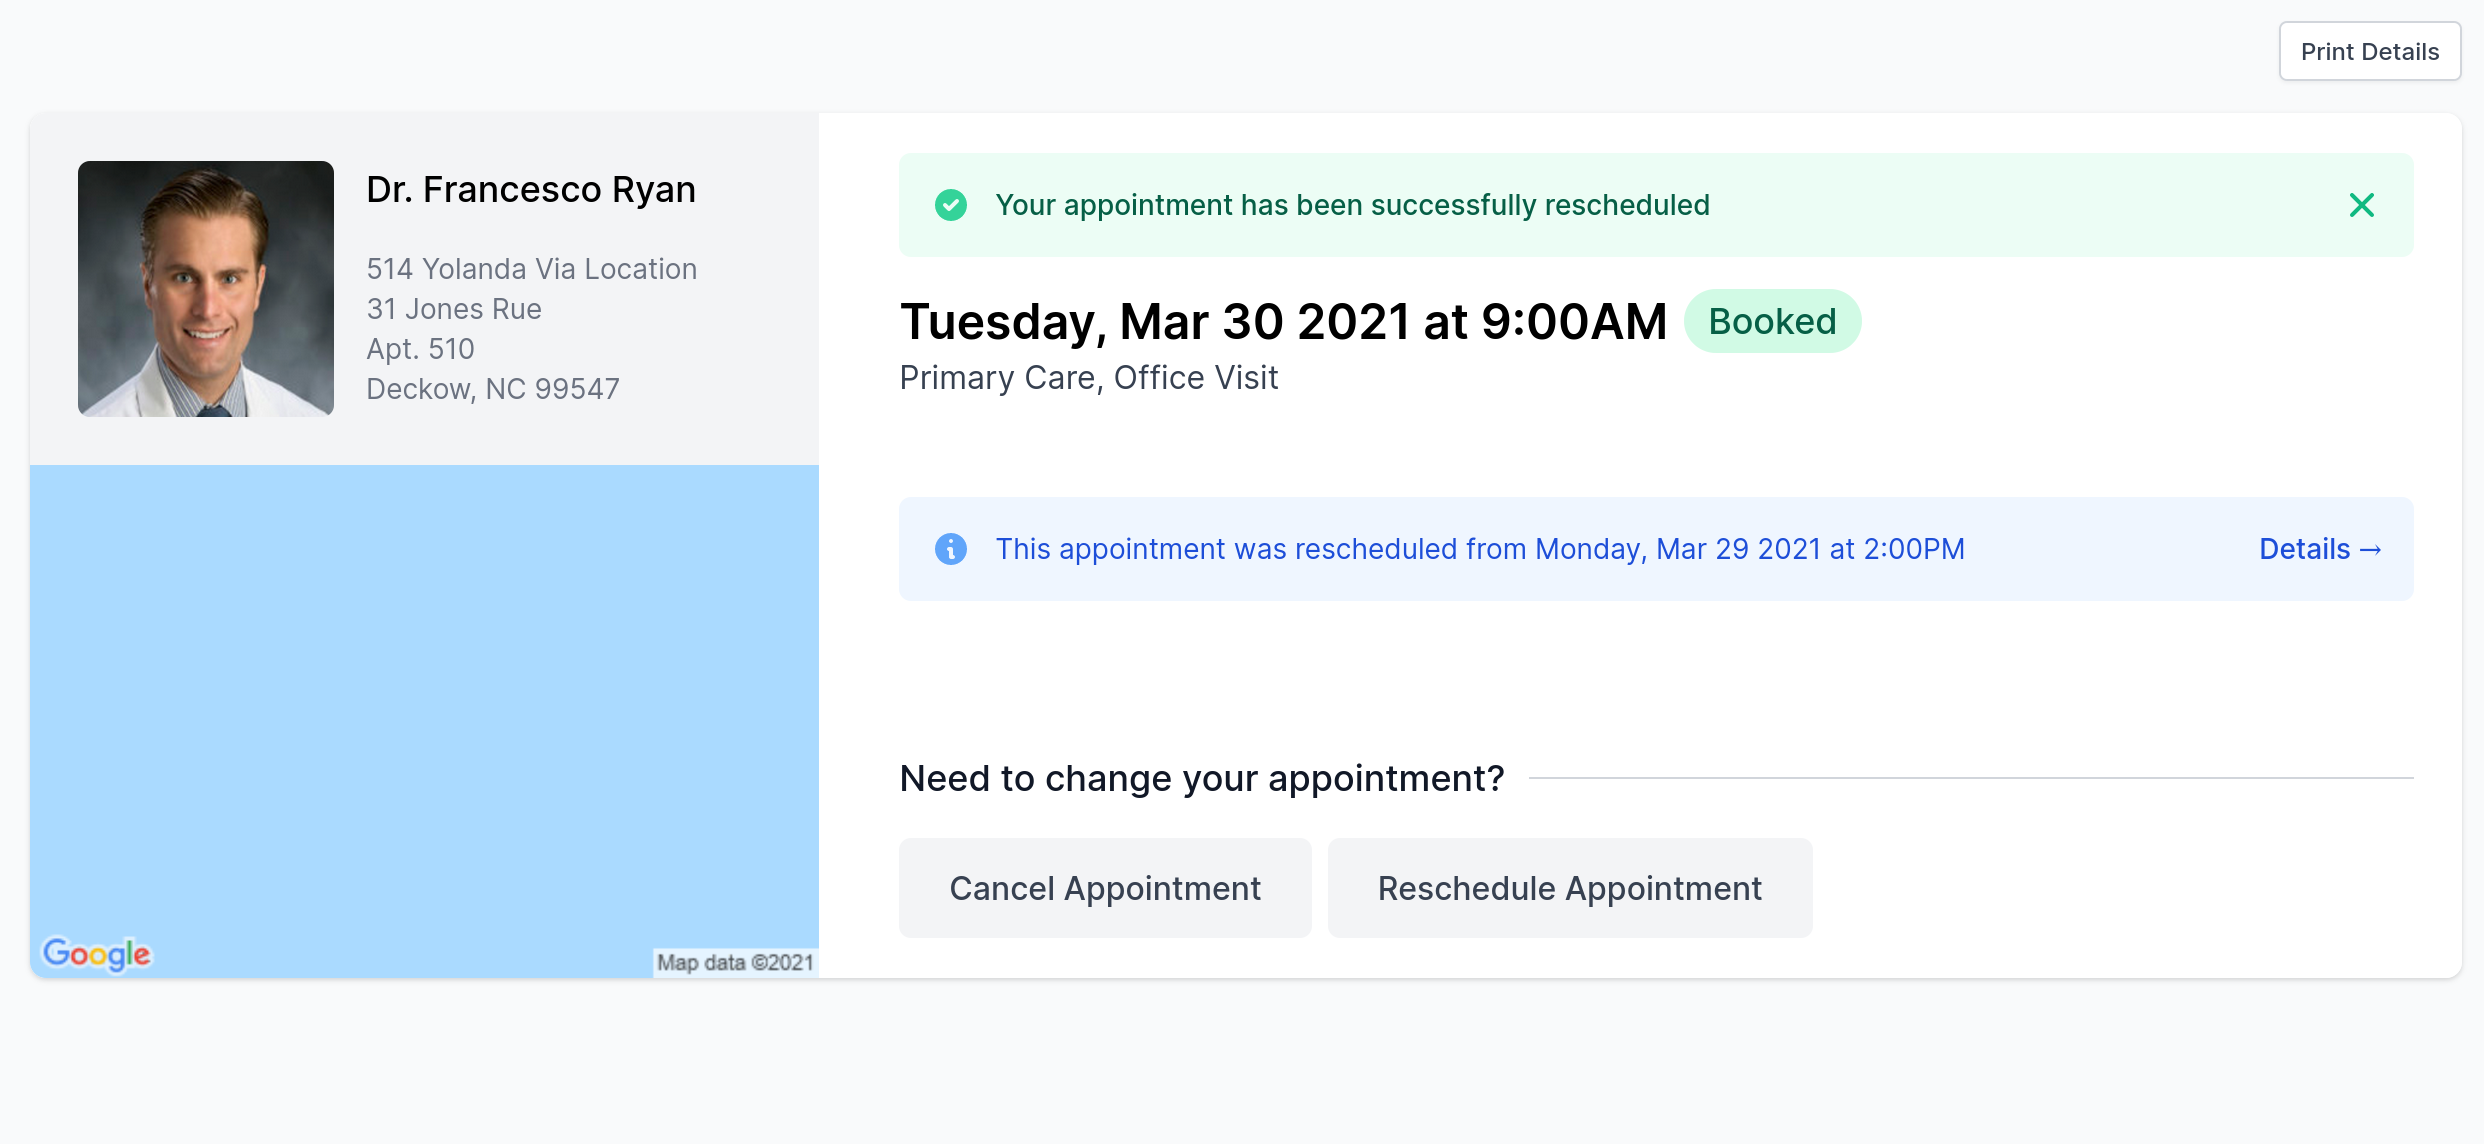
Task: Click the success message text in banner
Action: tap(1352, 205)
